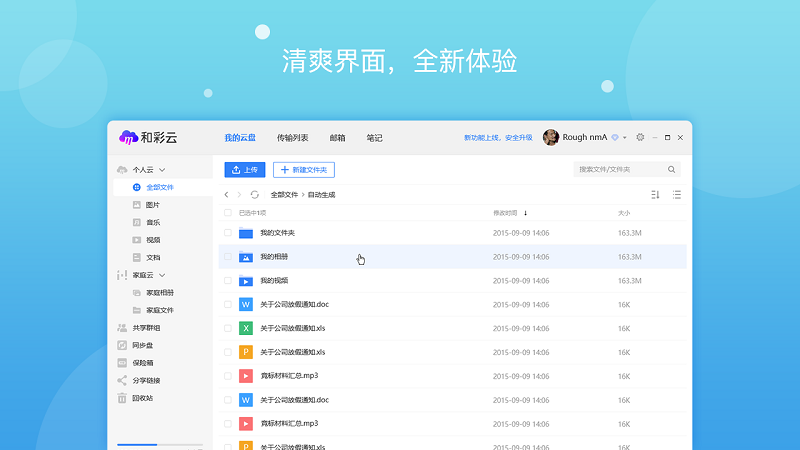800x450 pixels.
Task: Open 分享链接 share links in sidebar
Action: 146,380
